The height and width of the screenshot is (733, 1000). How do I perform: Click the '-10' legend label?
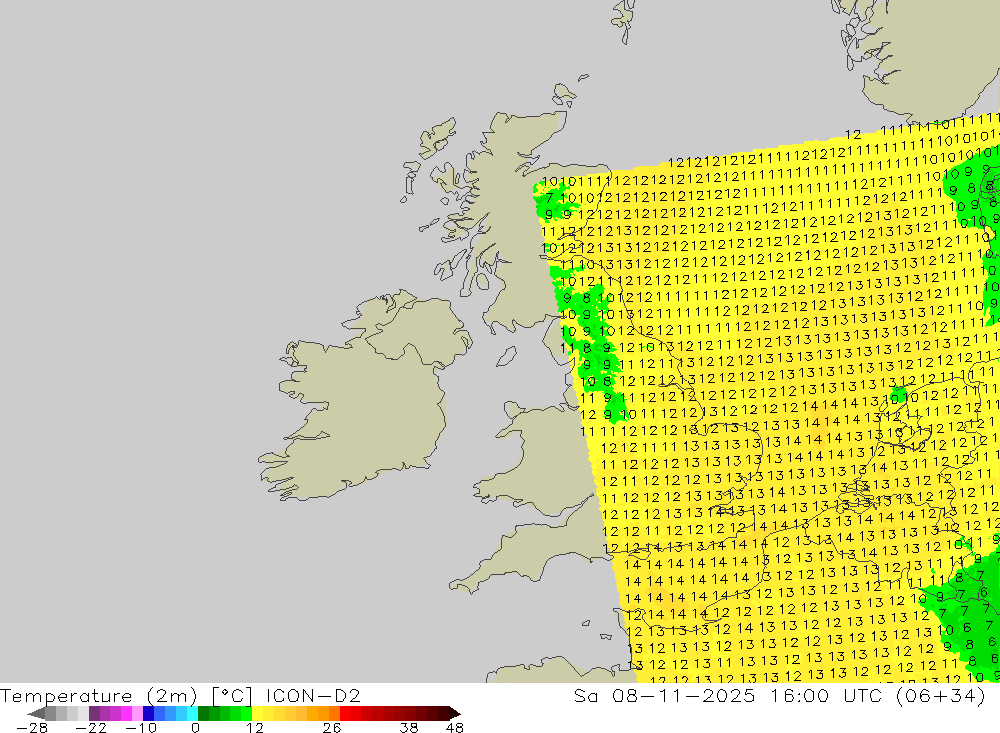tap(141, 728)
